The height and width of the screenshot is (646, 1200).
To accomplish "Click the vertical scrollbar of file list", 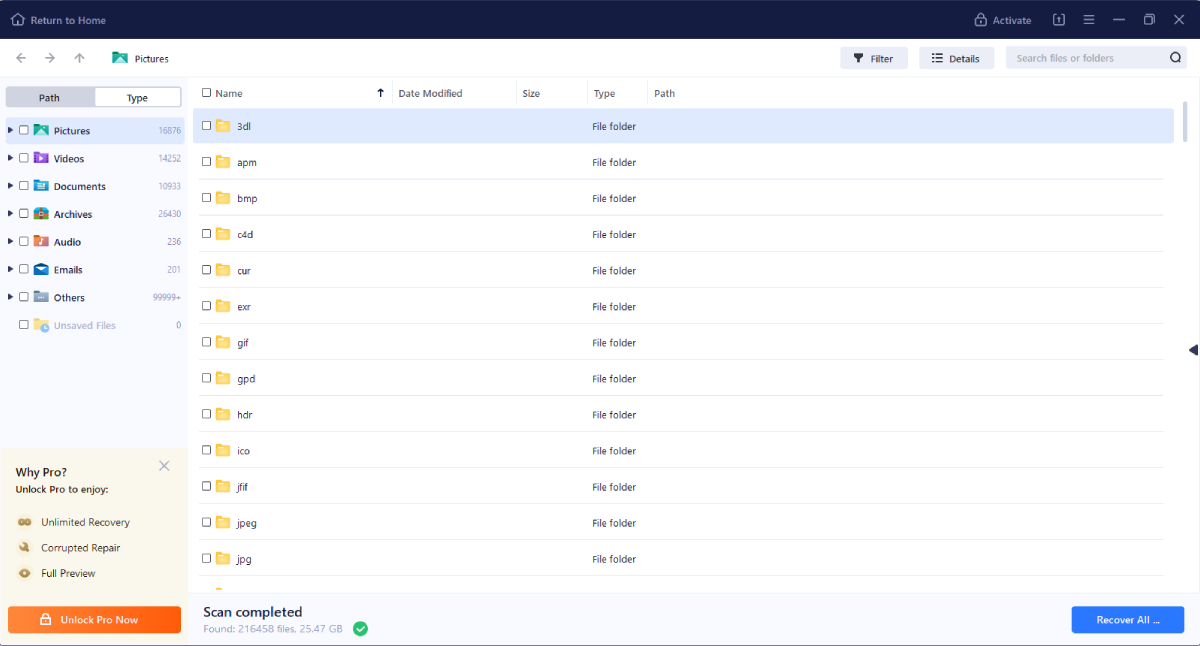I will point(1185,122).
